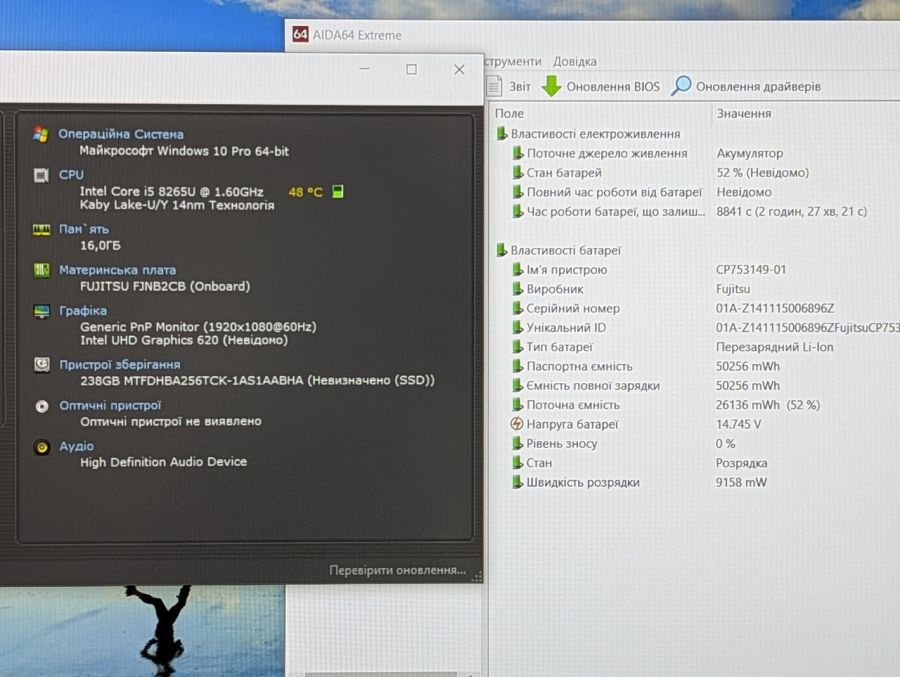Click the RAM memory module icon
Viewport: 900px width, 677px height.
[x=41, y=230]
